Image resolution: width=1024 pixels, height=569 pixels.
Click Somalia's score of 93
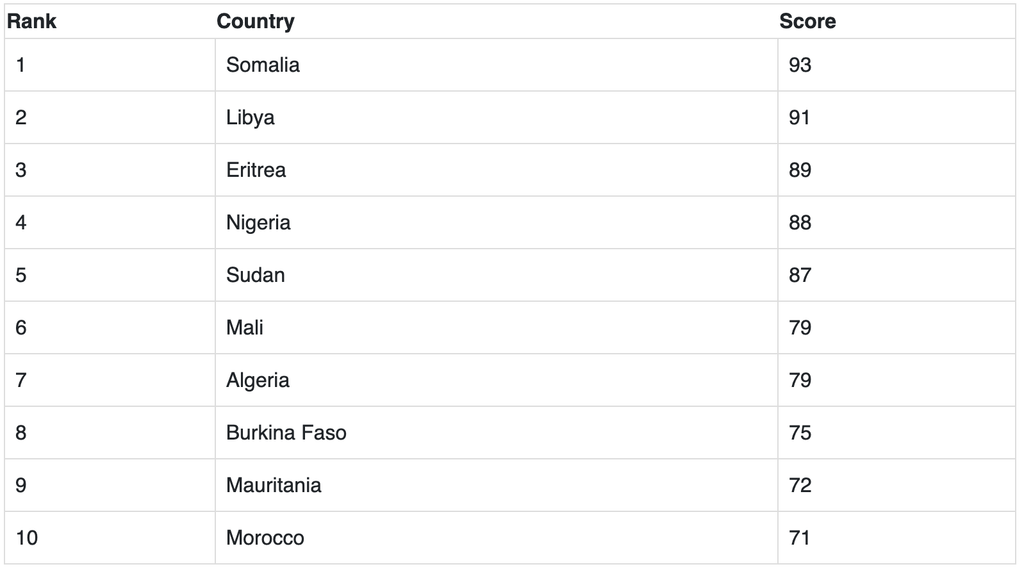[x=800, y=65]
